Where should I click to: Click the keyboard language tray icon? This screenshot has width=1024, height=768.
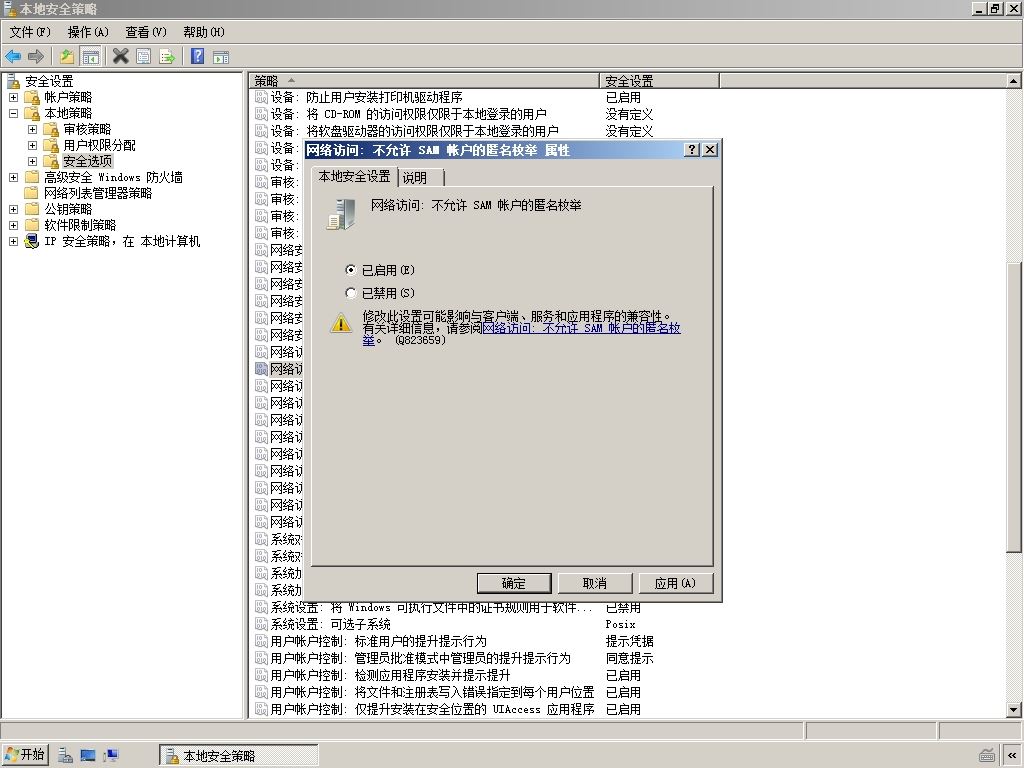click(x=987, y=756)
